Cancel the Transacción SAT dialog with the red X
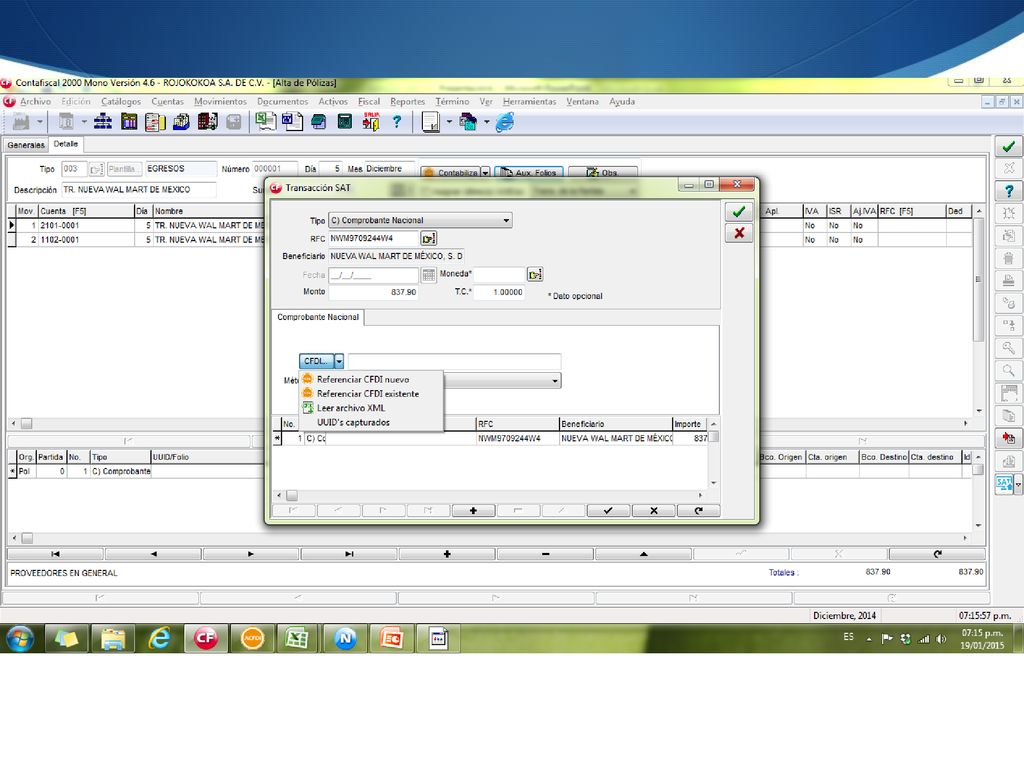Screen dimensions: 1024x768 (x=739, y=233)
